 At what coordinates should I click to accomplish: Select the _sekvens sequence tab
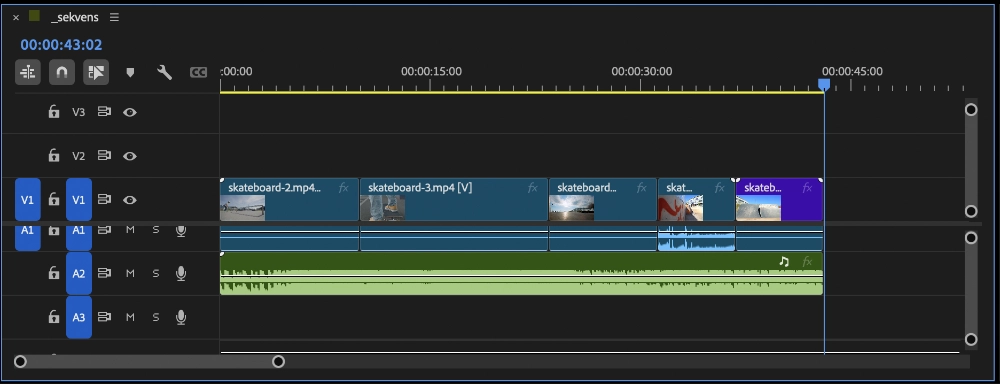pos(75,17)
